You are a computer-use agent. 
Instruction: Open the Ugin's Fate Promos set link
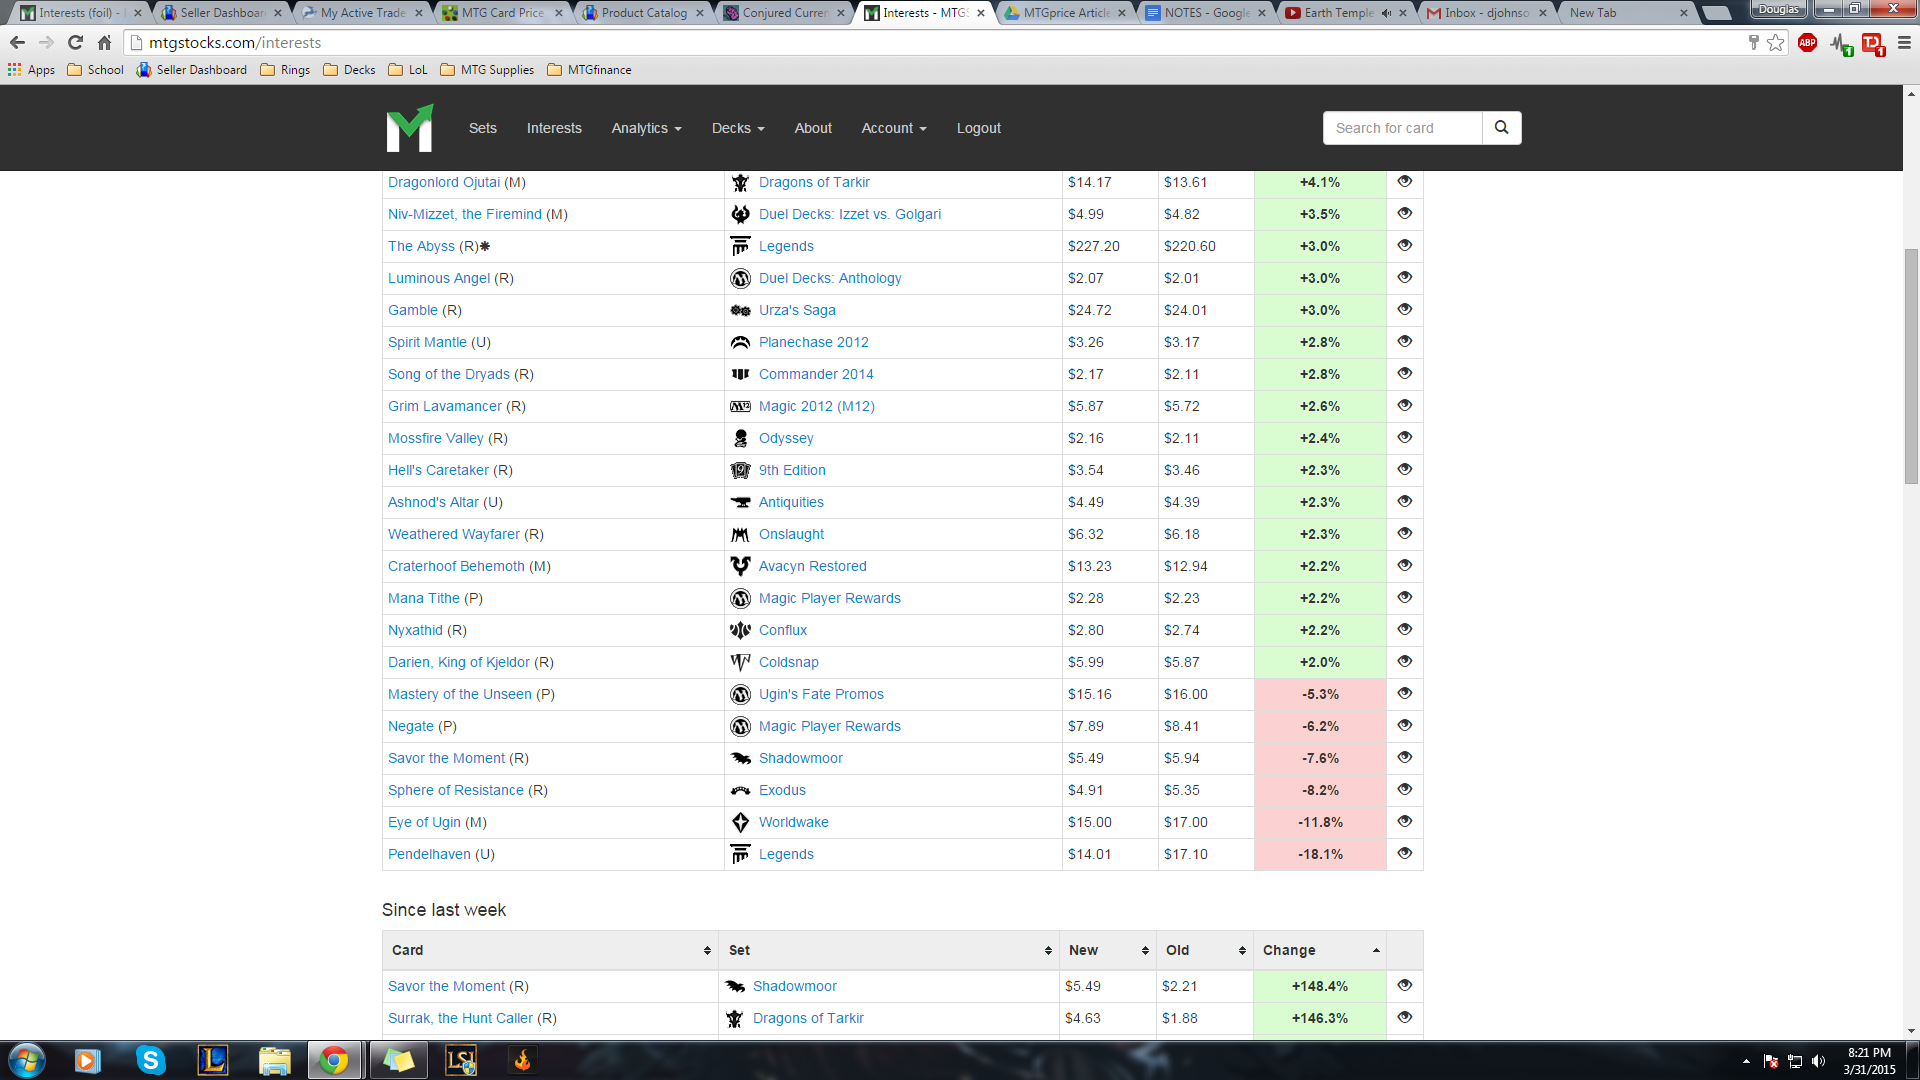coord(821,694)
